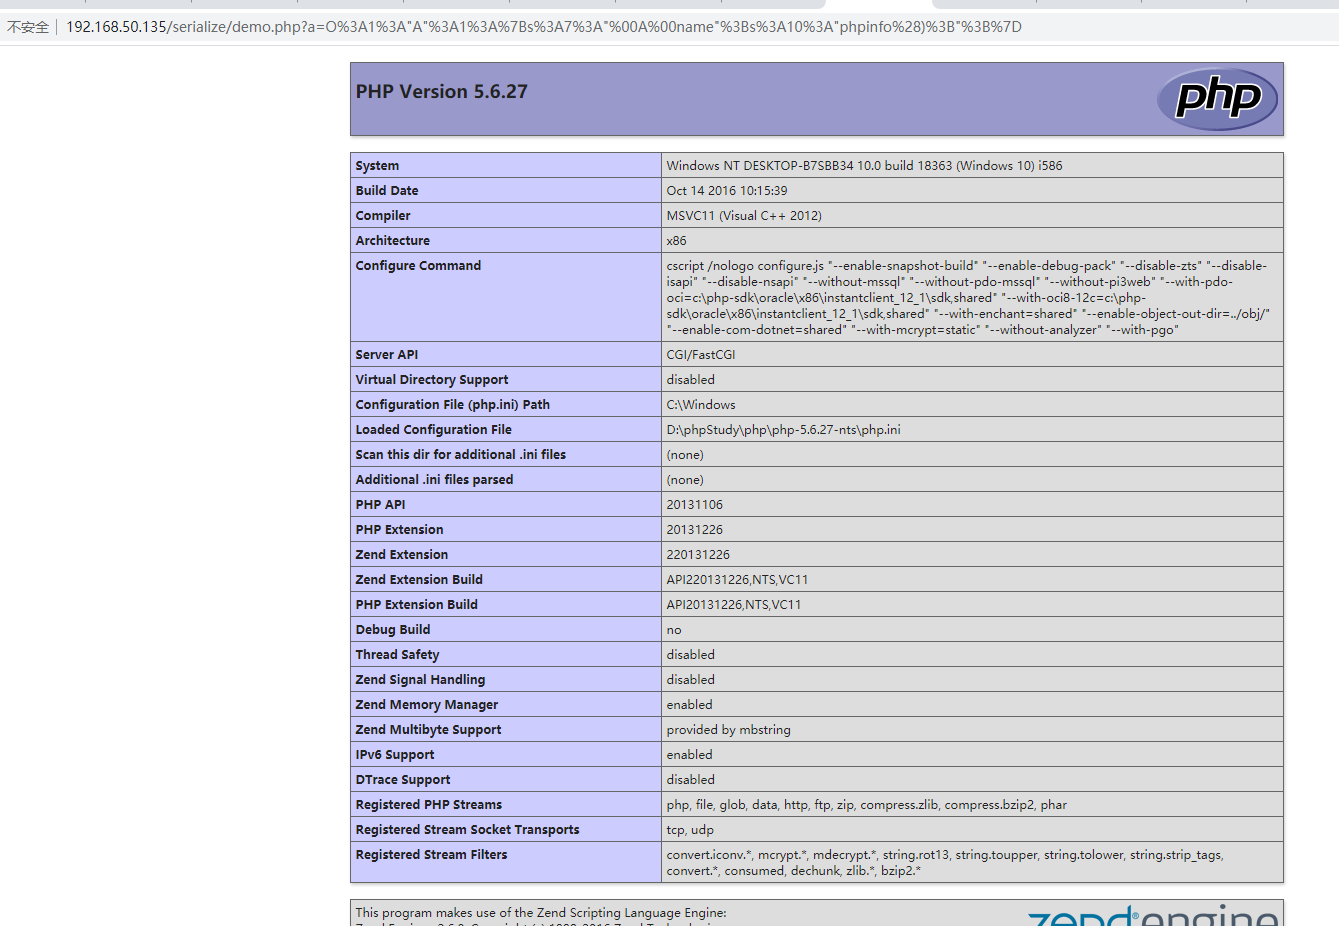Click Virtual Directory Support label
This screenshot has width=1339, height=926.
tap(432, 380)
